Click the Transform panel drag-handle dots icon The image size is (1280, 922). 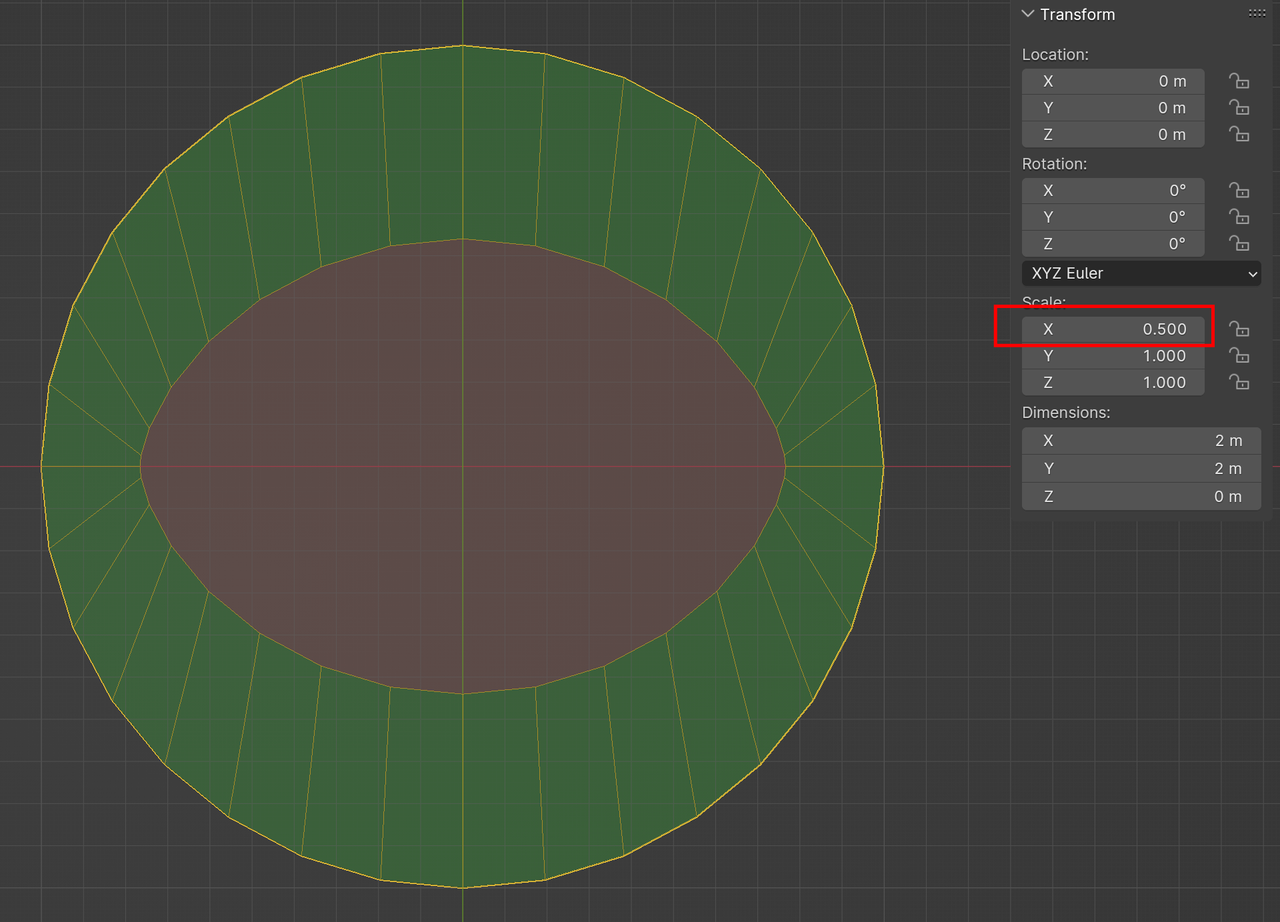point(1257,13)
